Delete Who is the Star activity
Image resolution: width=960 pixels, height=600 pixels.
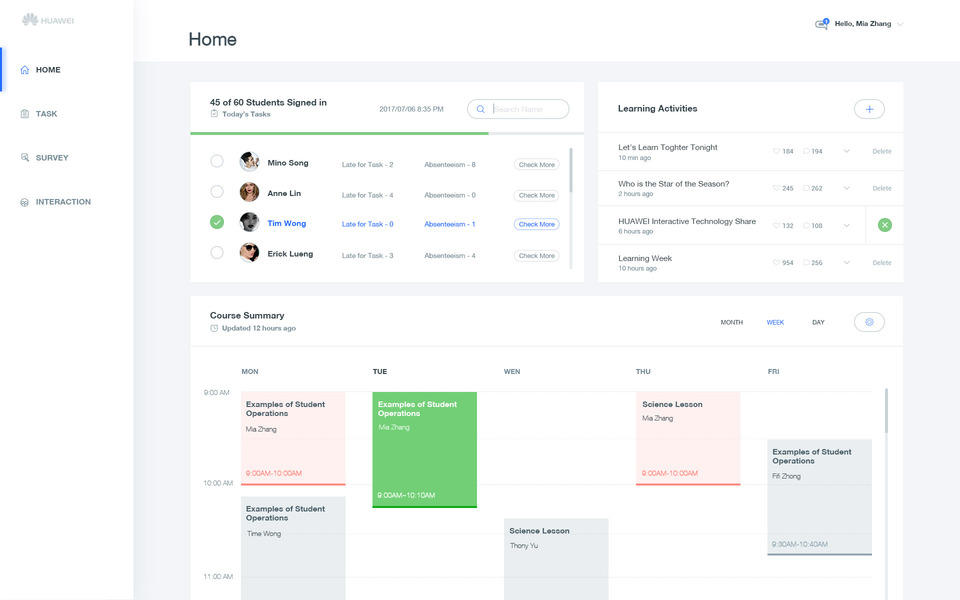click(882, 189)
